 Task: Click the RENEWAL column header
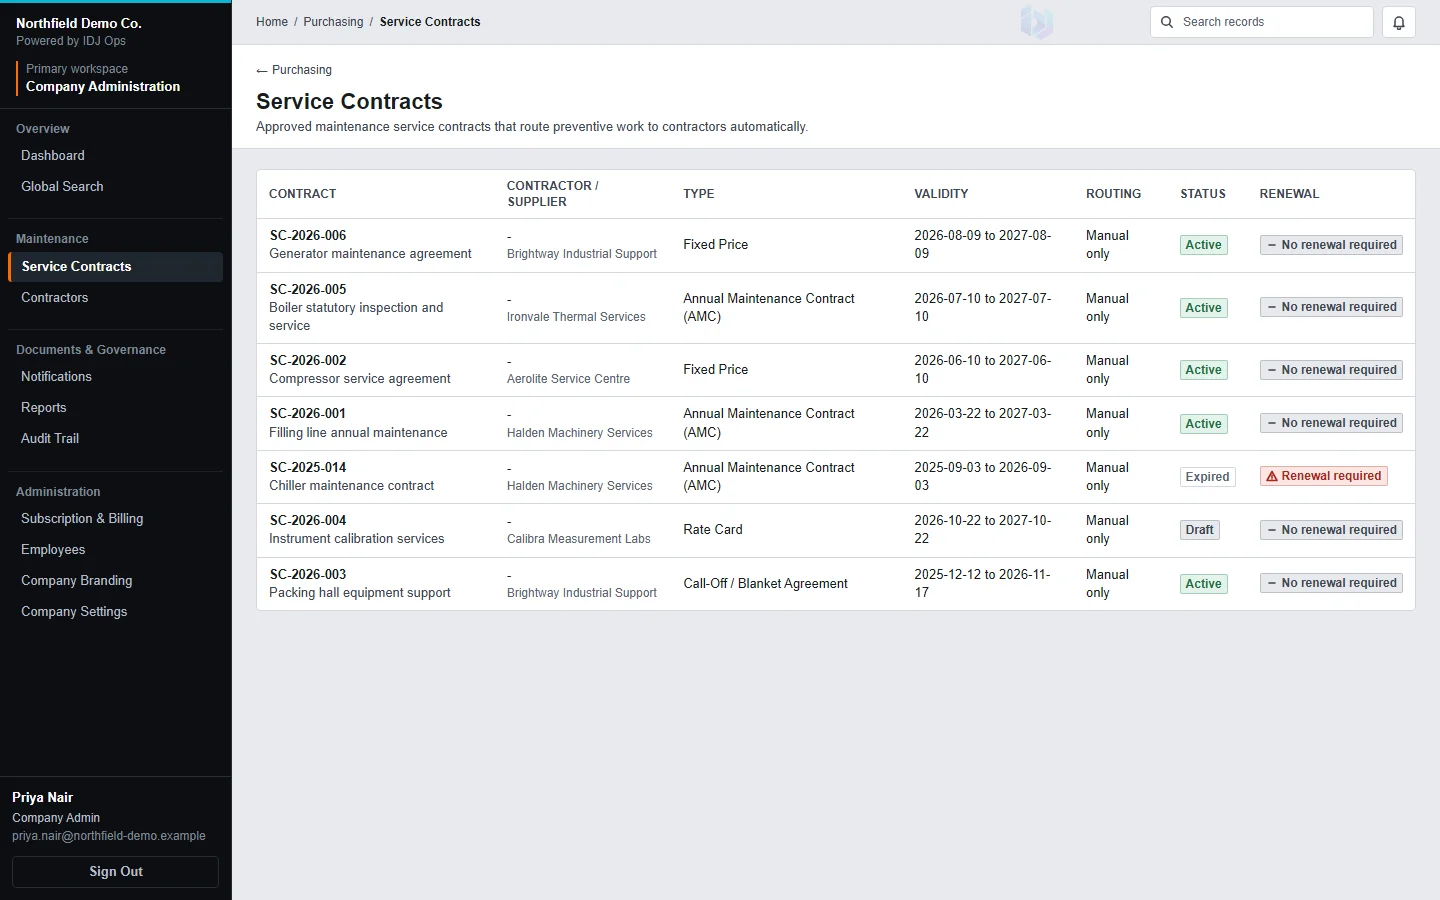click(1289, 194)
